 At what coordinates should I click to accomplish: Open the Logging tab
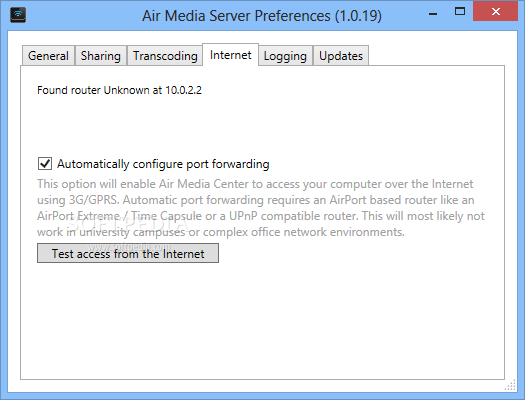pyautogui.click(x=285, y=56)
